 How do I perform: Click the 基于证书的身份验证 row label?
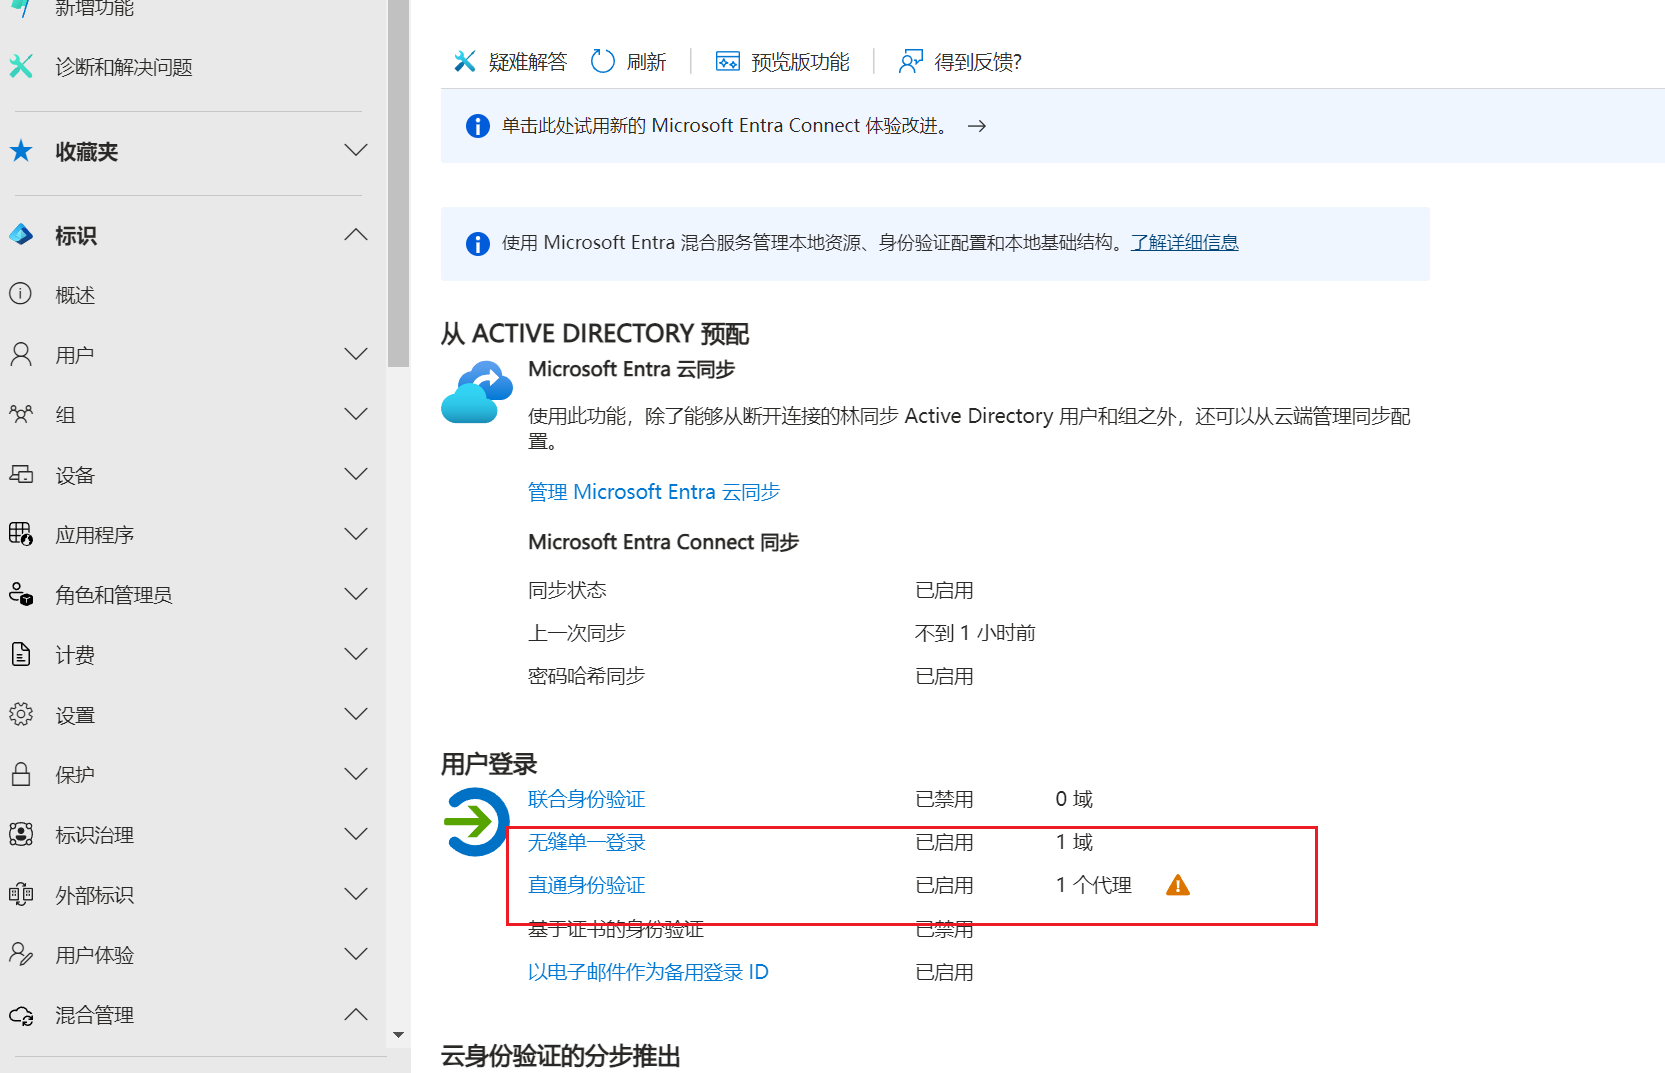616,929
